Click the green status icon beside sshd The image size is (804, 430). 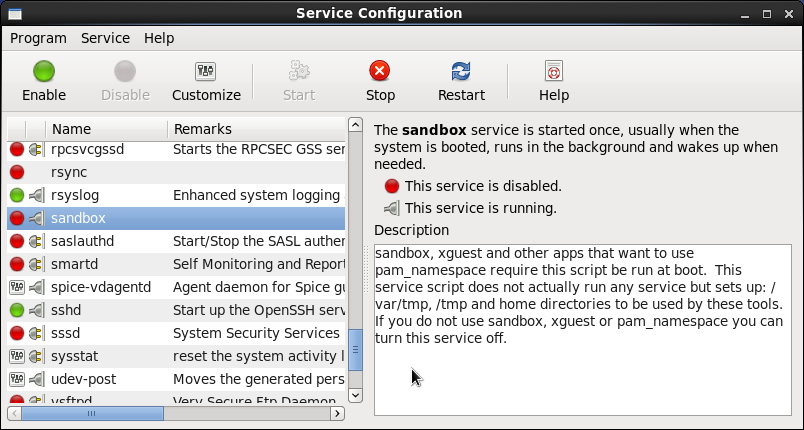pyautogui.click(x=17, y=310)
